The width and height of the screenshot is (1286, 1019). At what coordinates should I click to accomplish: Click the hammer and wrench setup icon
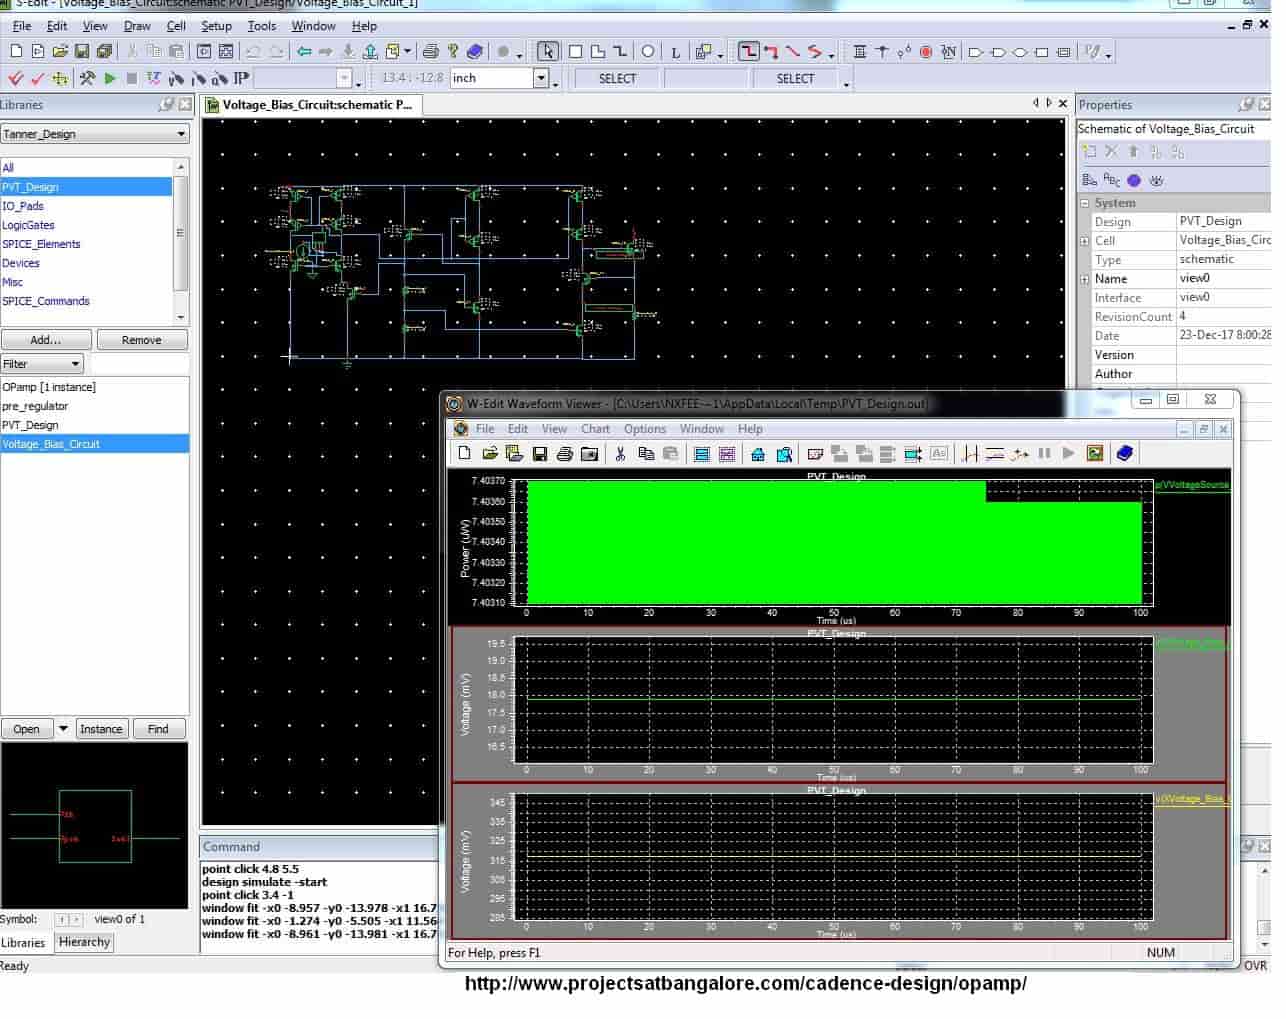[x=87, y=77]
